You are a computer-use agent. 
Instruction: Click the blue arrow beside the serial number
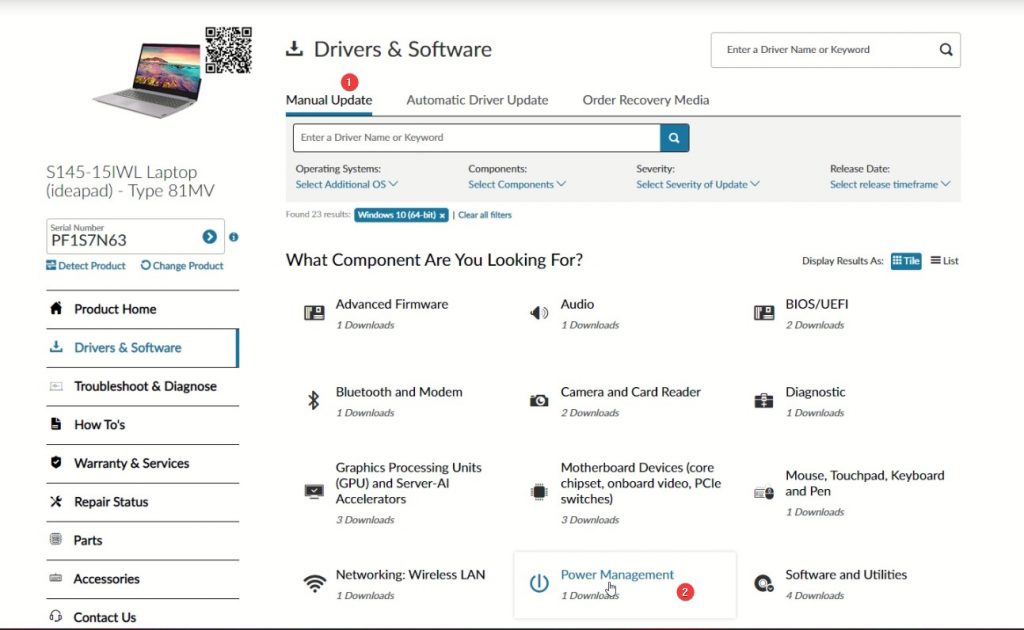click(208, 236)
